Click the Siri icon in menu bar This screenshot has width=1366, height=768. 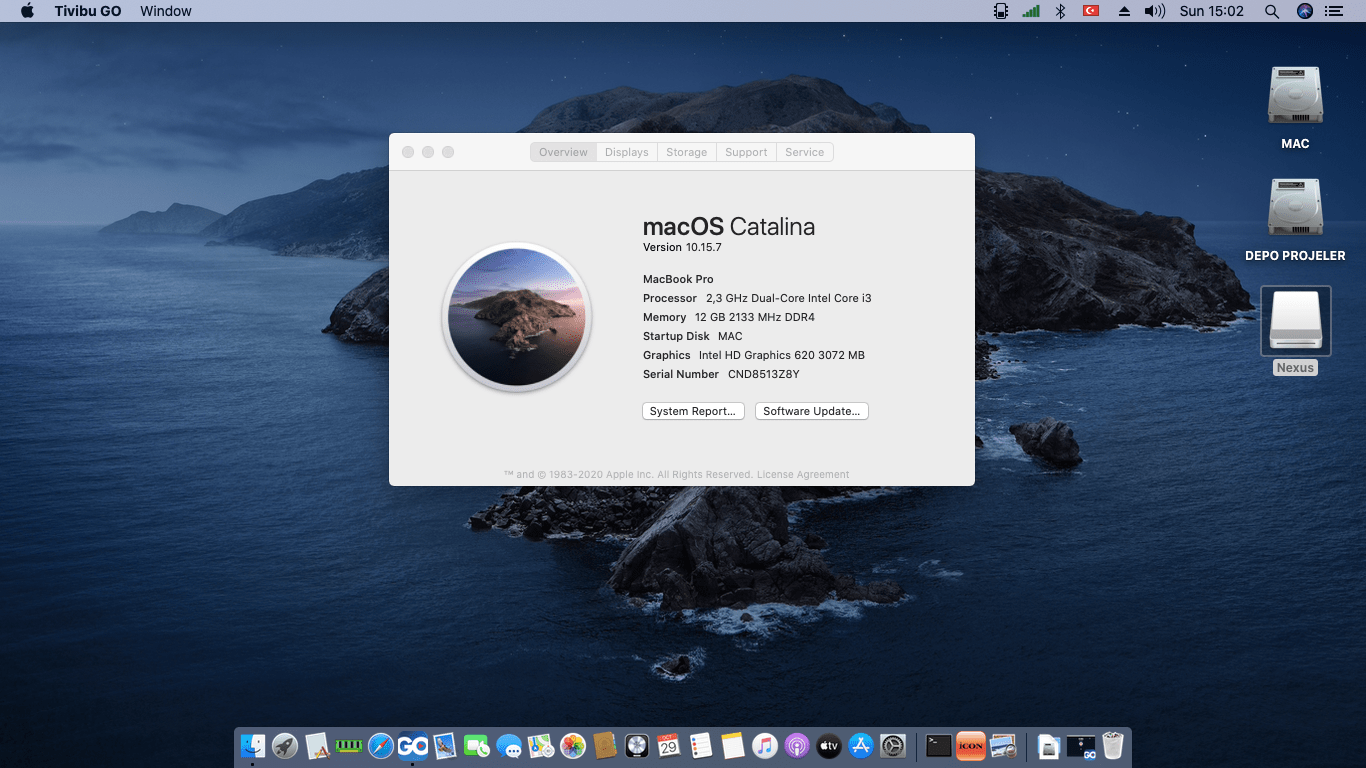coord(1304,11)
